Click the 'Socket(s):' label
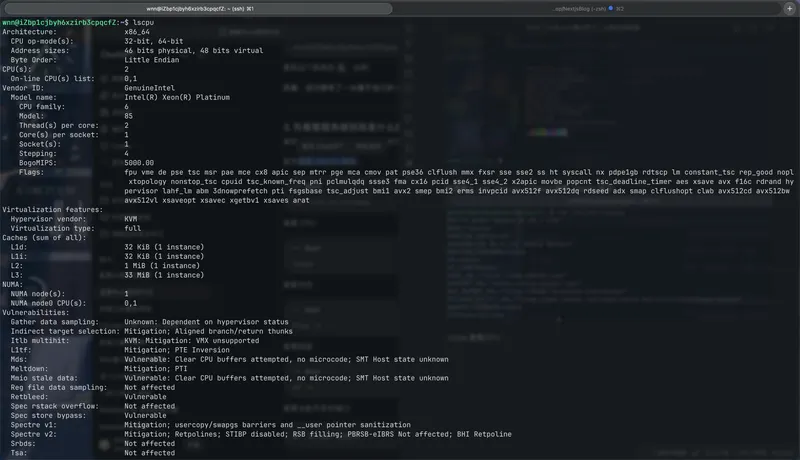Image resolution: width=800 pixels, height=460 pixels. 40,144
